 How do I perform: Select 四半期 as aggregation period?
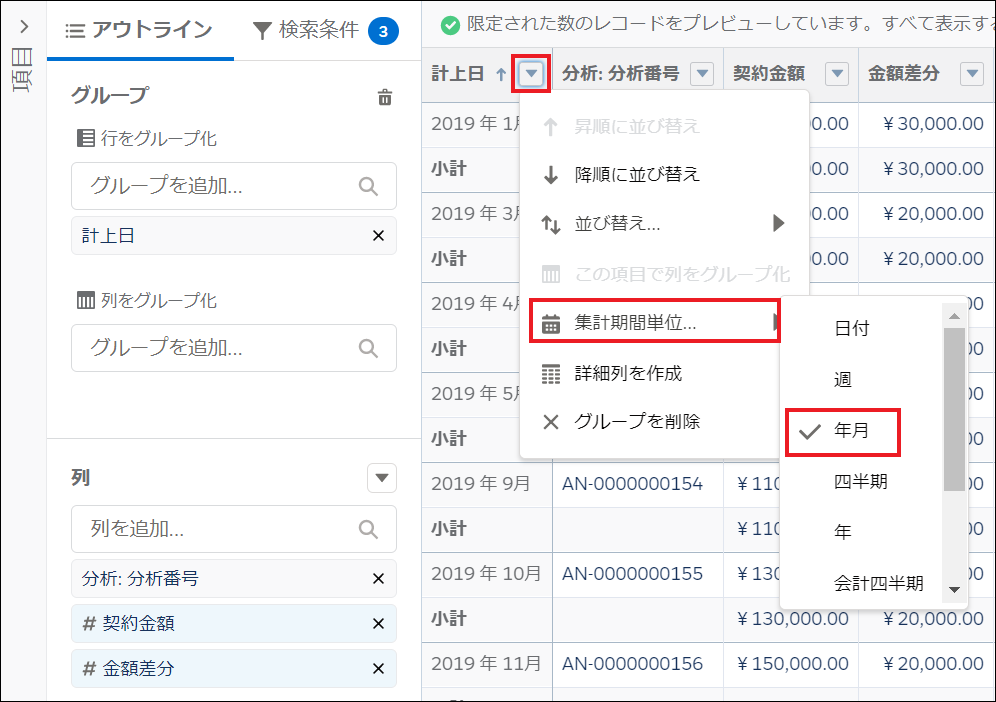[857, 481]
